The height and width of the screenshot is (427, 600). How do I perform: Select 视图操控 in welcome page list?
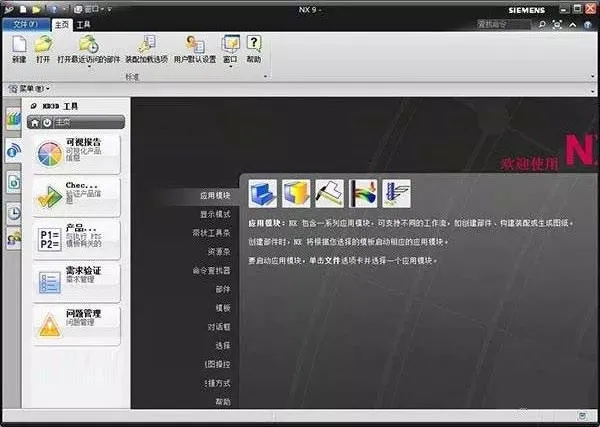pos(218,364)
